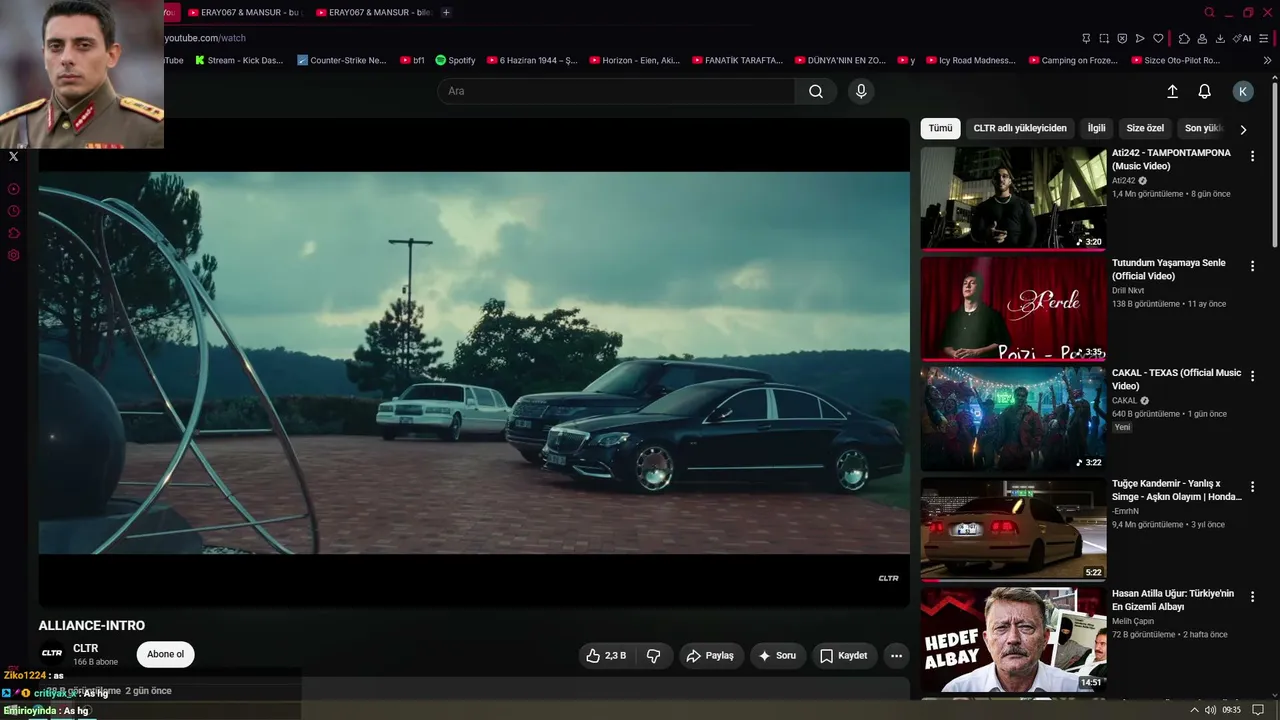Open the 'Stream - Kick Das...' bookmark
The height and width of the screenshot is (720, 1280).
click(x=239, y=60)
